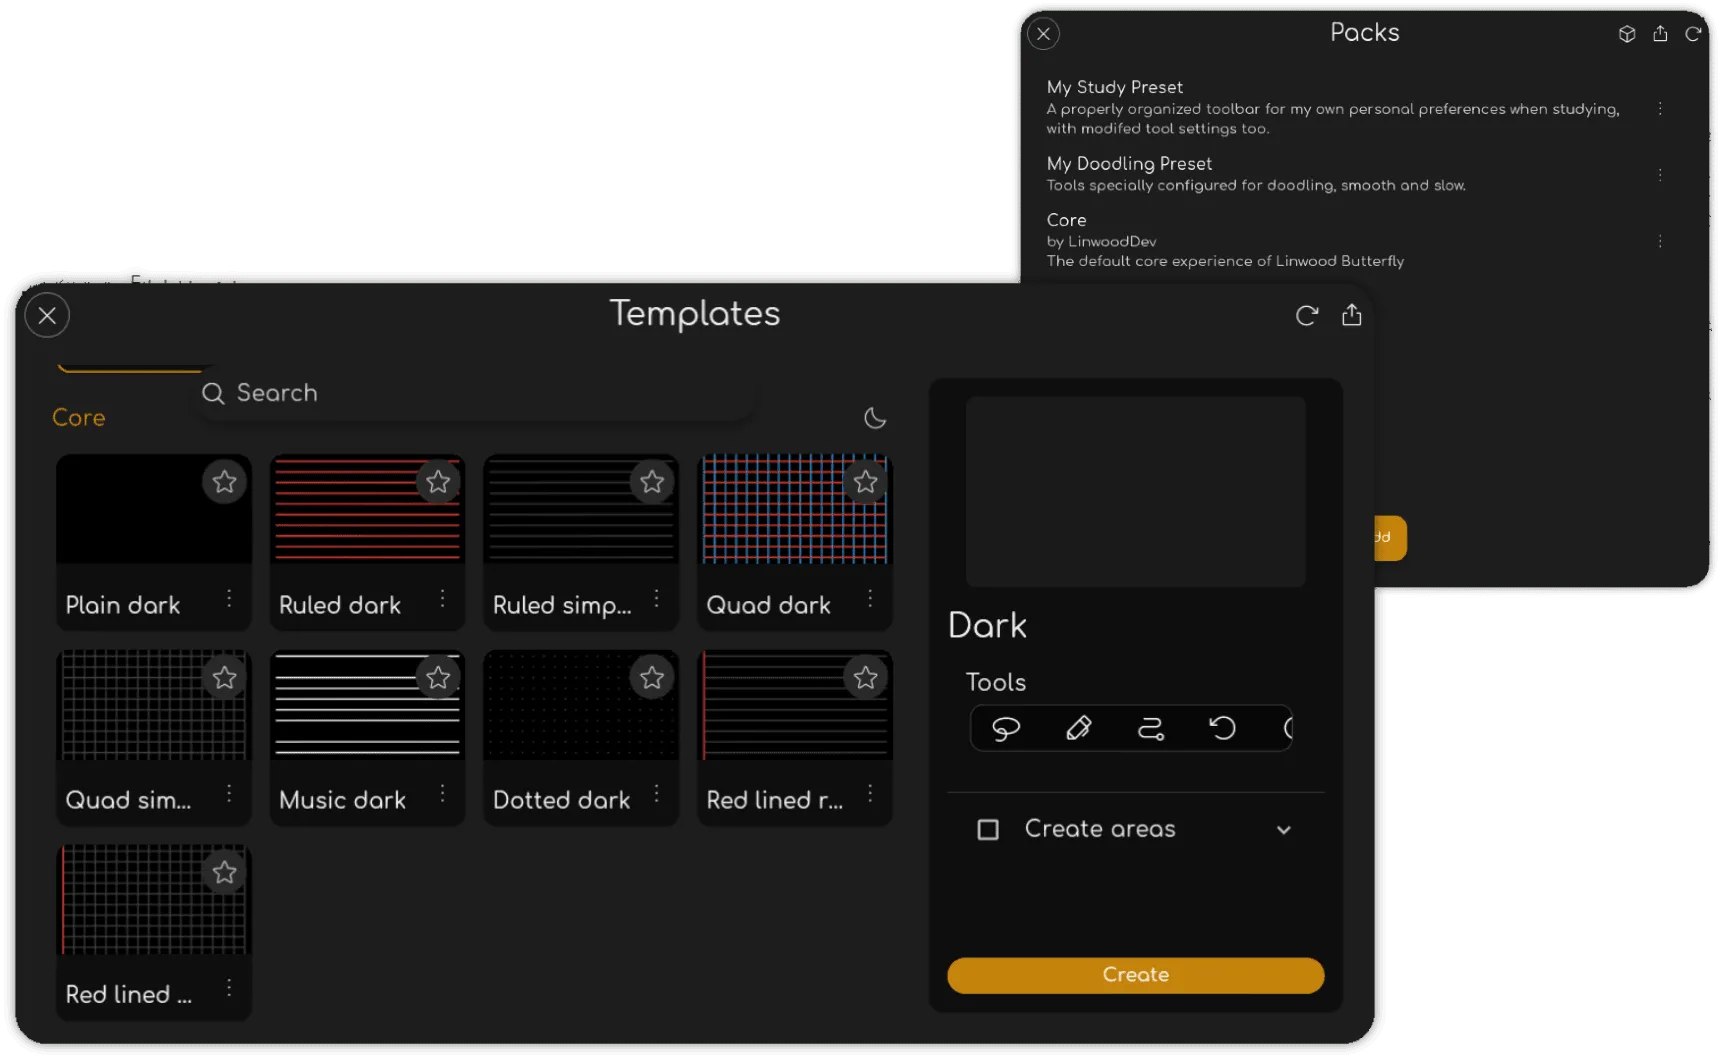Viewport: 1720px width, 1060px height.
Task: Open Quad simple more options menu
Action: (x=229, y=793)
